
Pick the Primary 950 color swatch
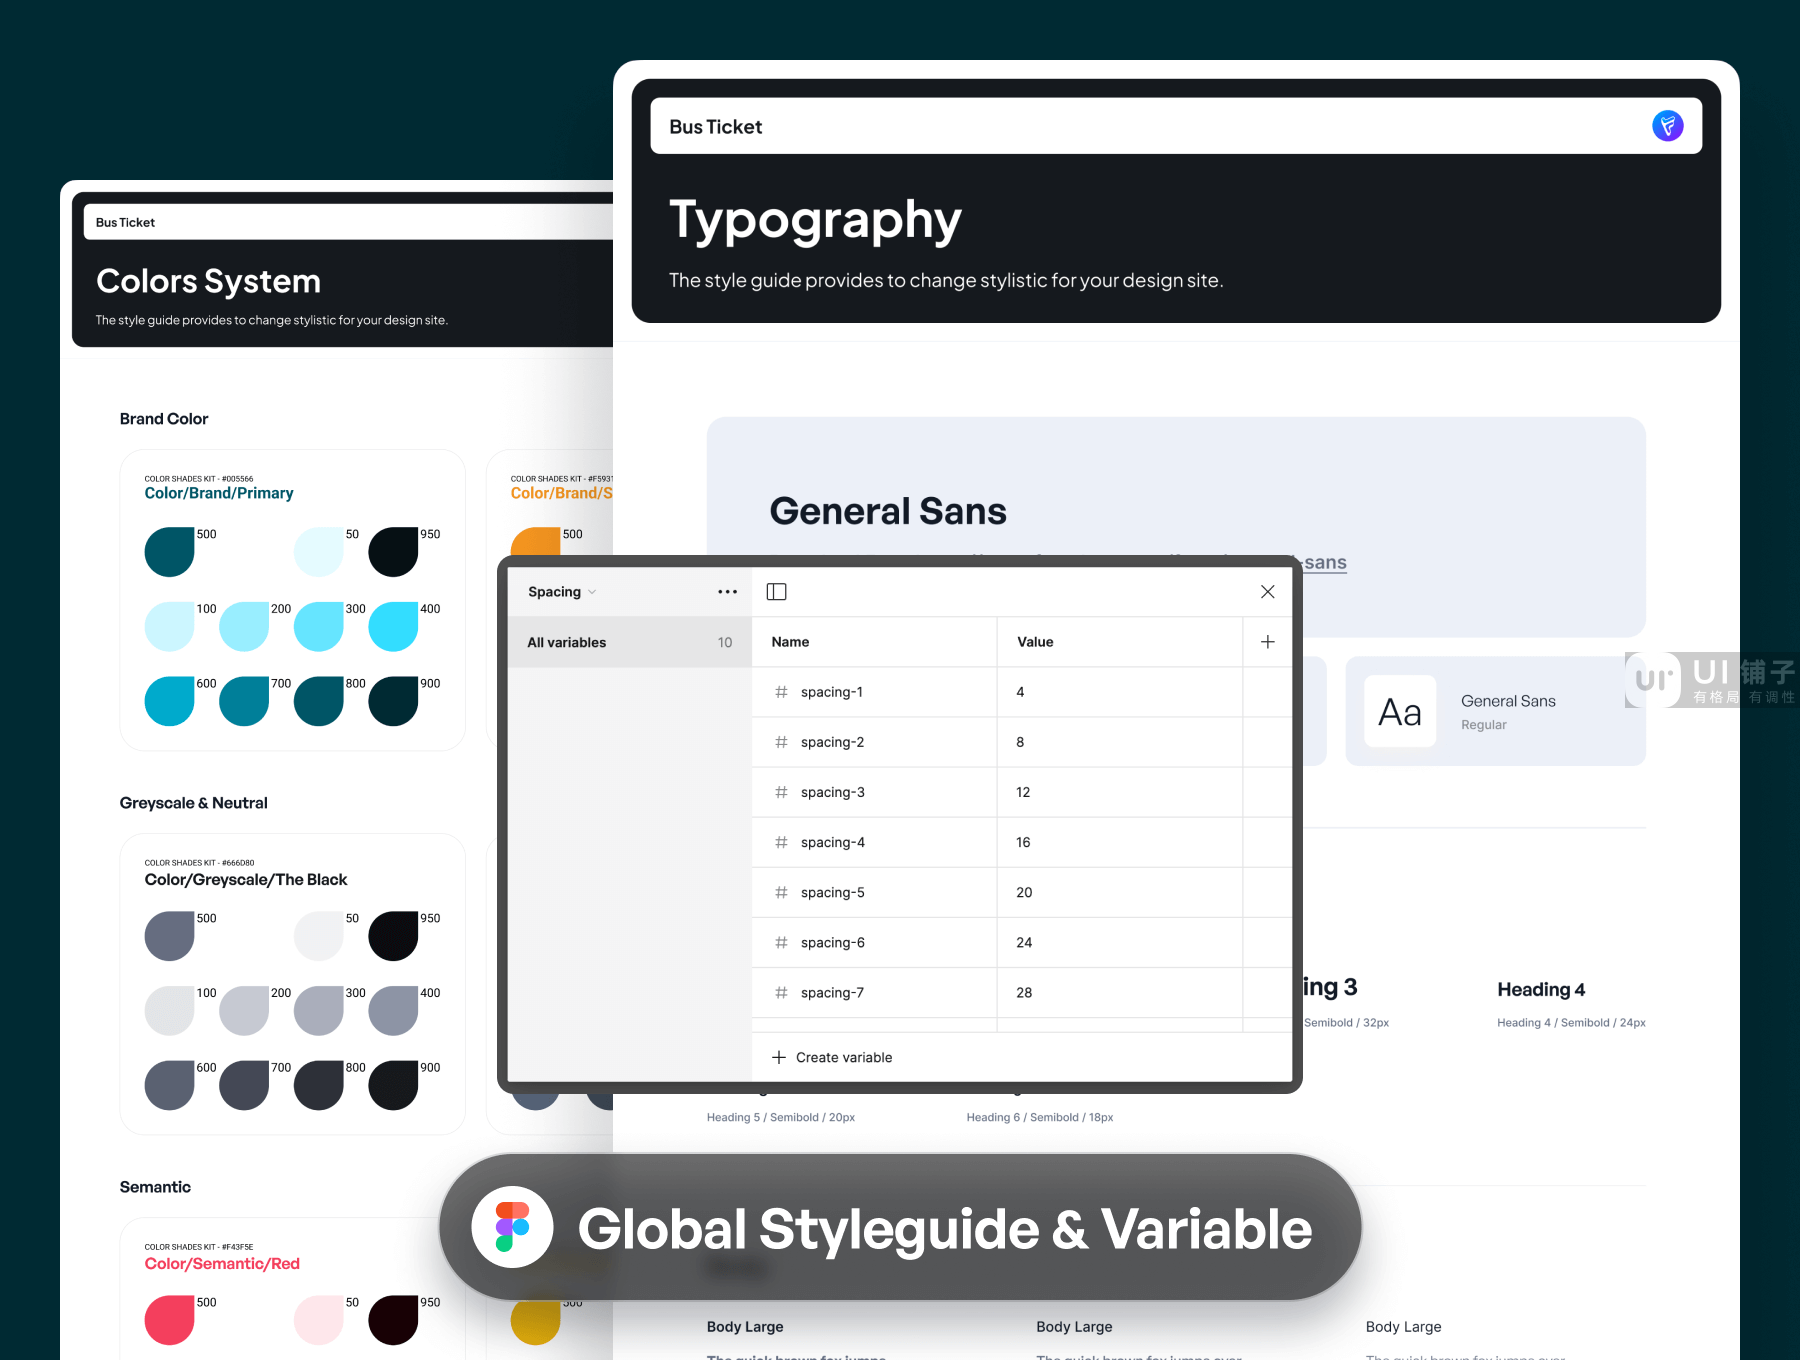[x=393, y=552]
